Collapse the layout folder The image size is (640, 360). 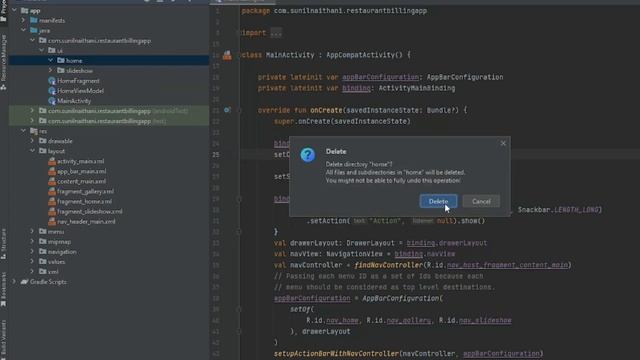click(x=32, y=151)
